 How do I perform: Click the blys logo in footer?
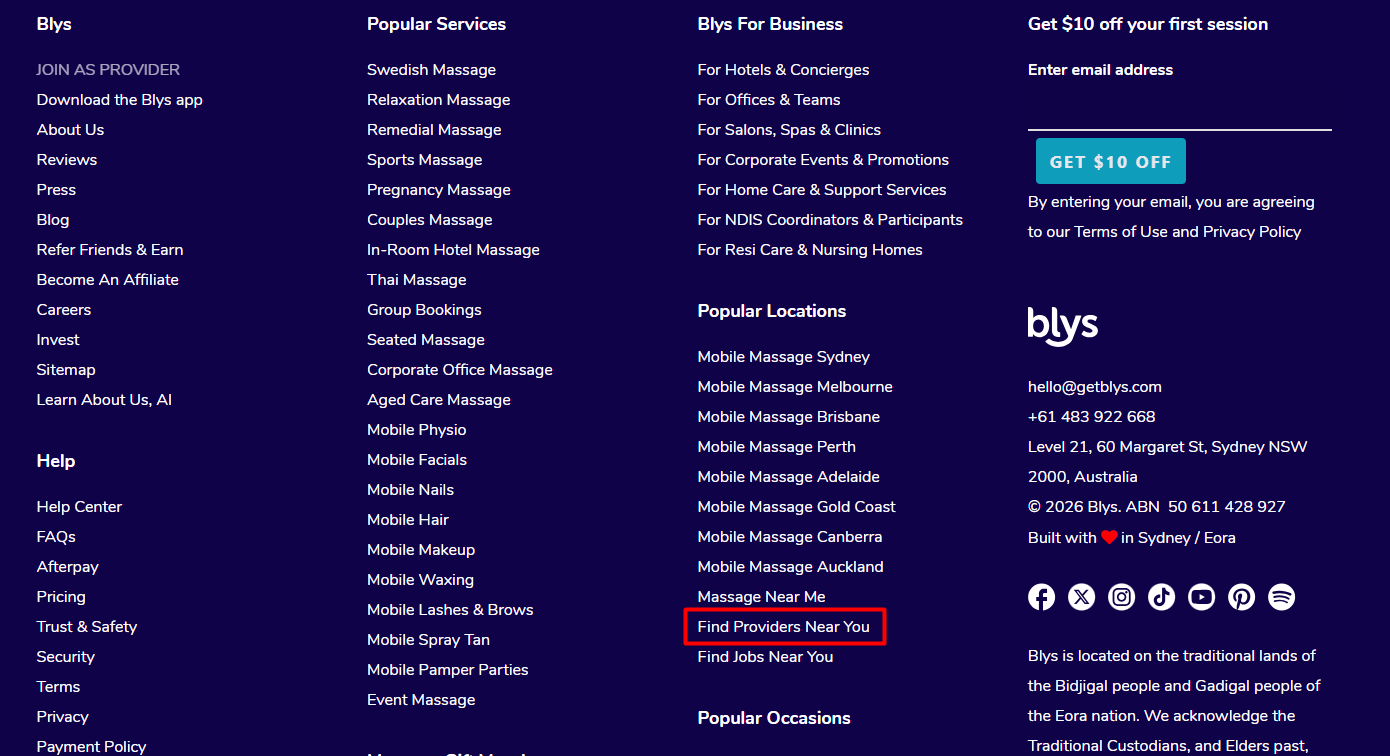point(1063,326)
